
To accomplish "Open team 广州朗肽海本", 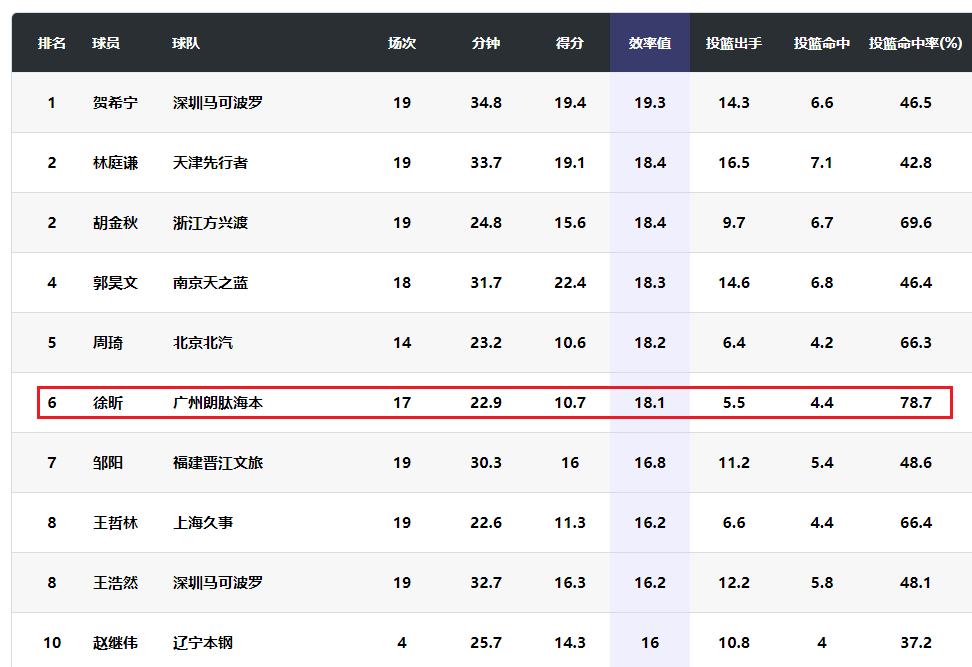I will pos(218,403).
